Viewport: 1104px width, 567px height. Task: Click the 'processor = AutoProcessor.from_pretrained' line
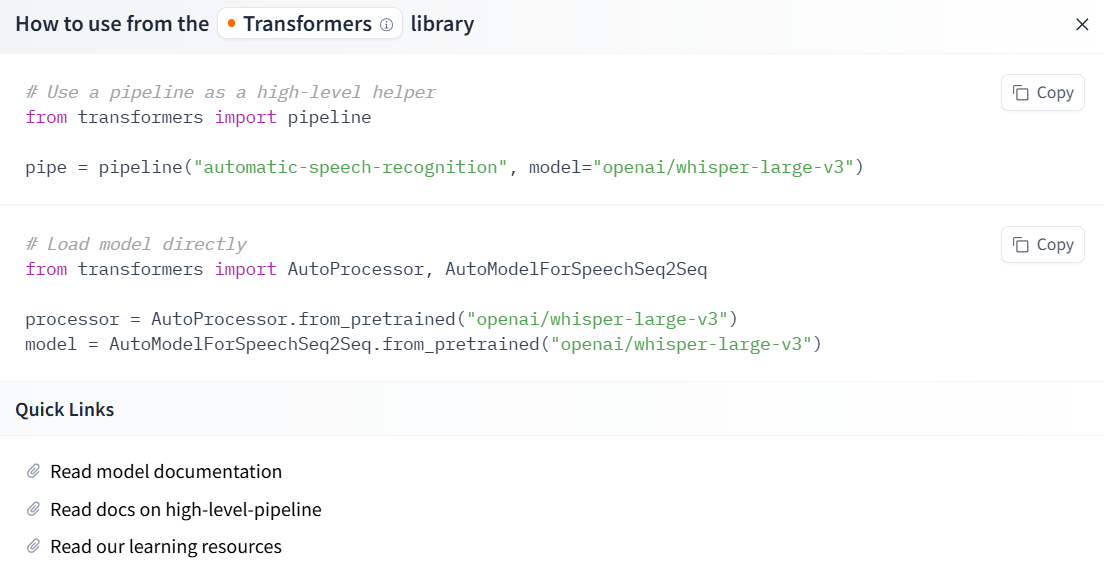point(382,319)
